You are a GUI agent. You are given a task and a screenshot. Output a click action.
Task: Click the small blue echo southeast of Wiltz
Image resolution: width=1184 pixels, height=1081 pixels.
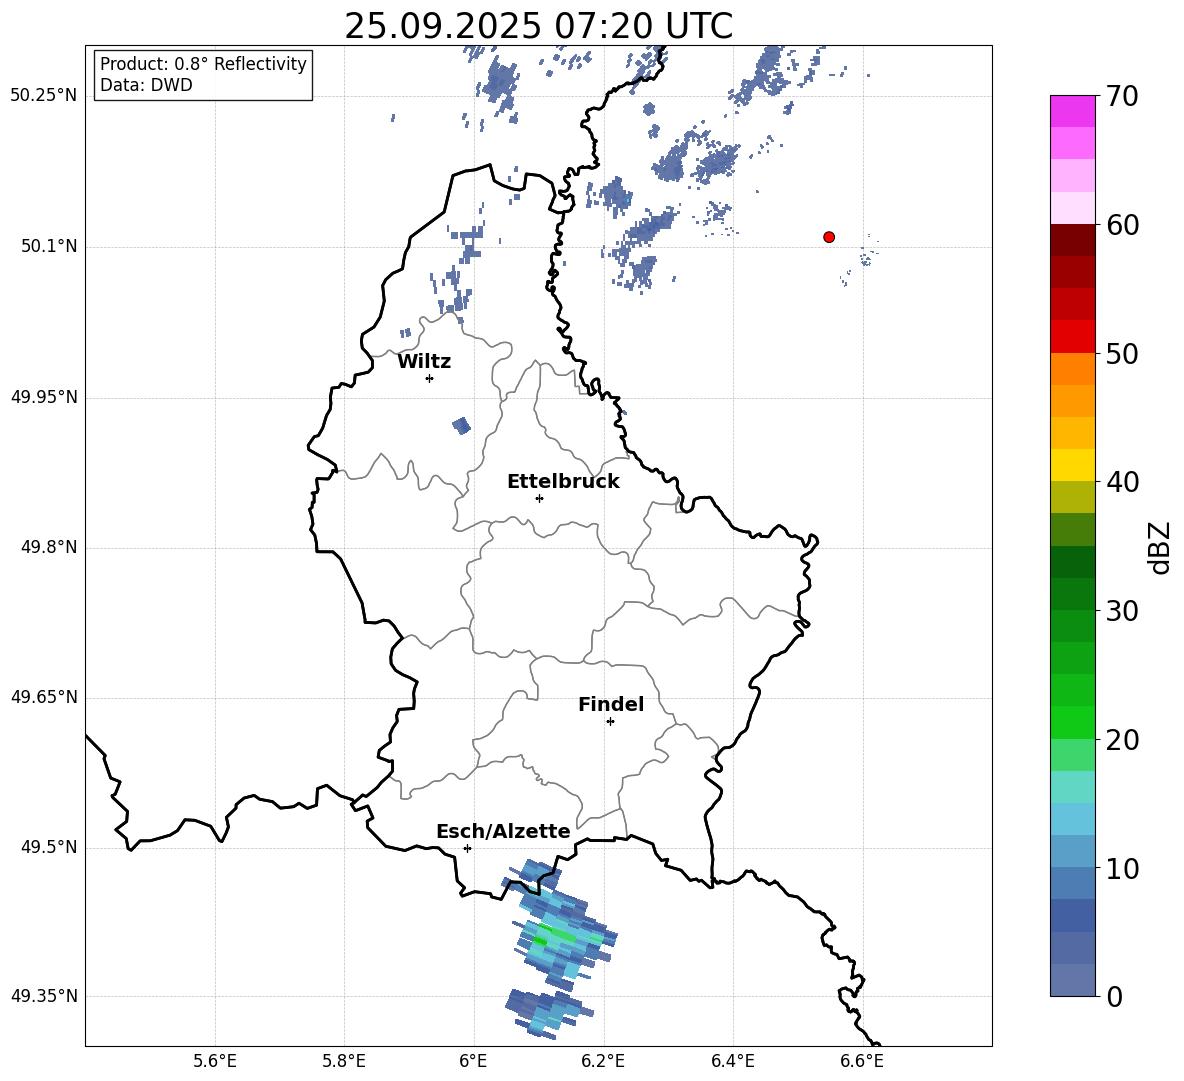tap(461, 426)
